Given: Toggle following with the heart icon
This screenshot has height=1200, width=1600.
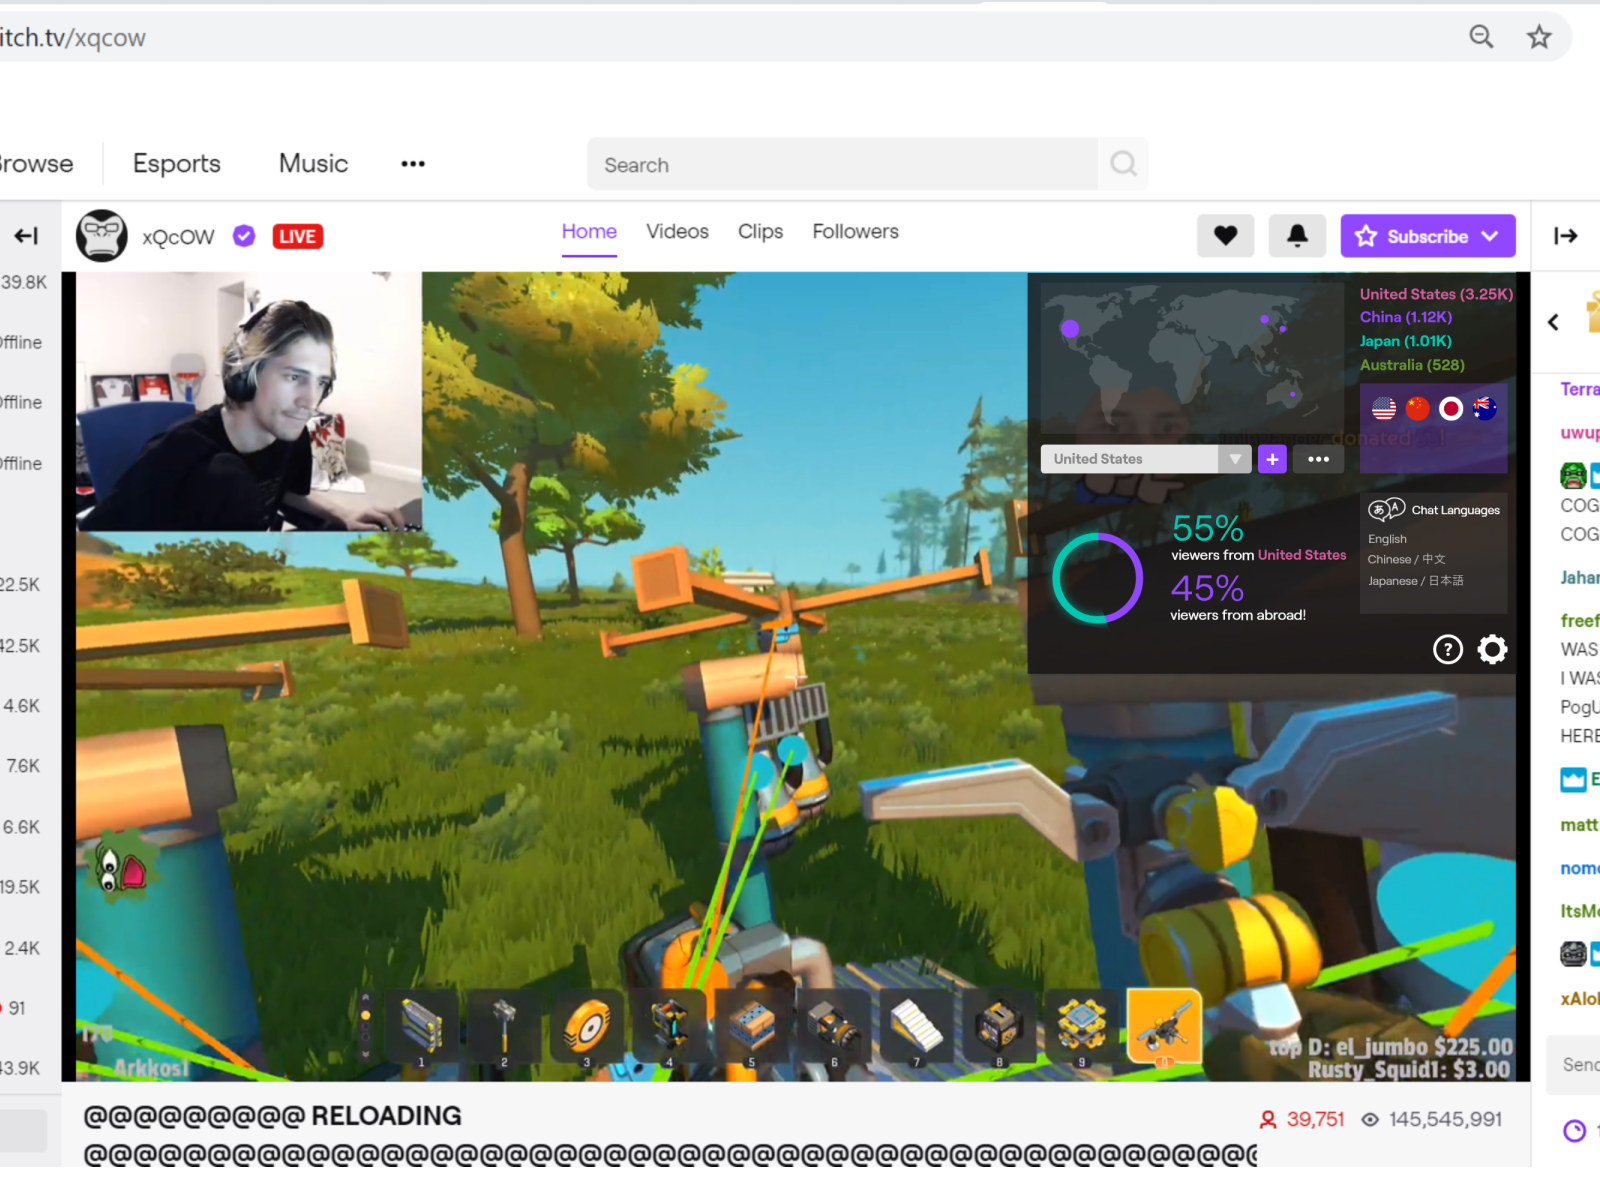Looking at the screenshot, I should [x=1225, y=236].
